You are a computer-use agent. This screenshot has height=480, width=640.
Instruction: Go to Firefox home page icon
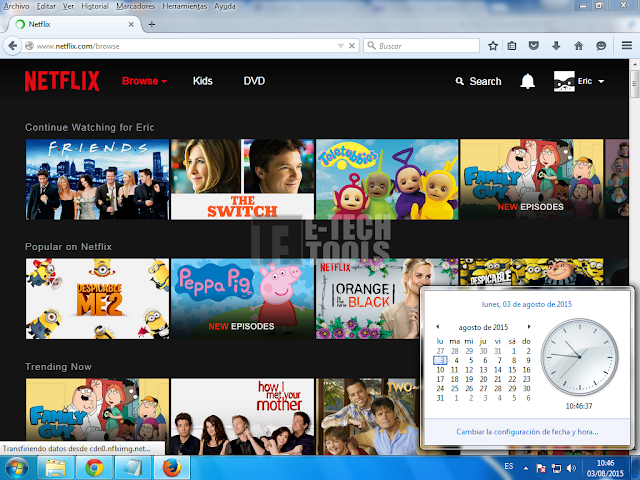point(578,46)
